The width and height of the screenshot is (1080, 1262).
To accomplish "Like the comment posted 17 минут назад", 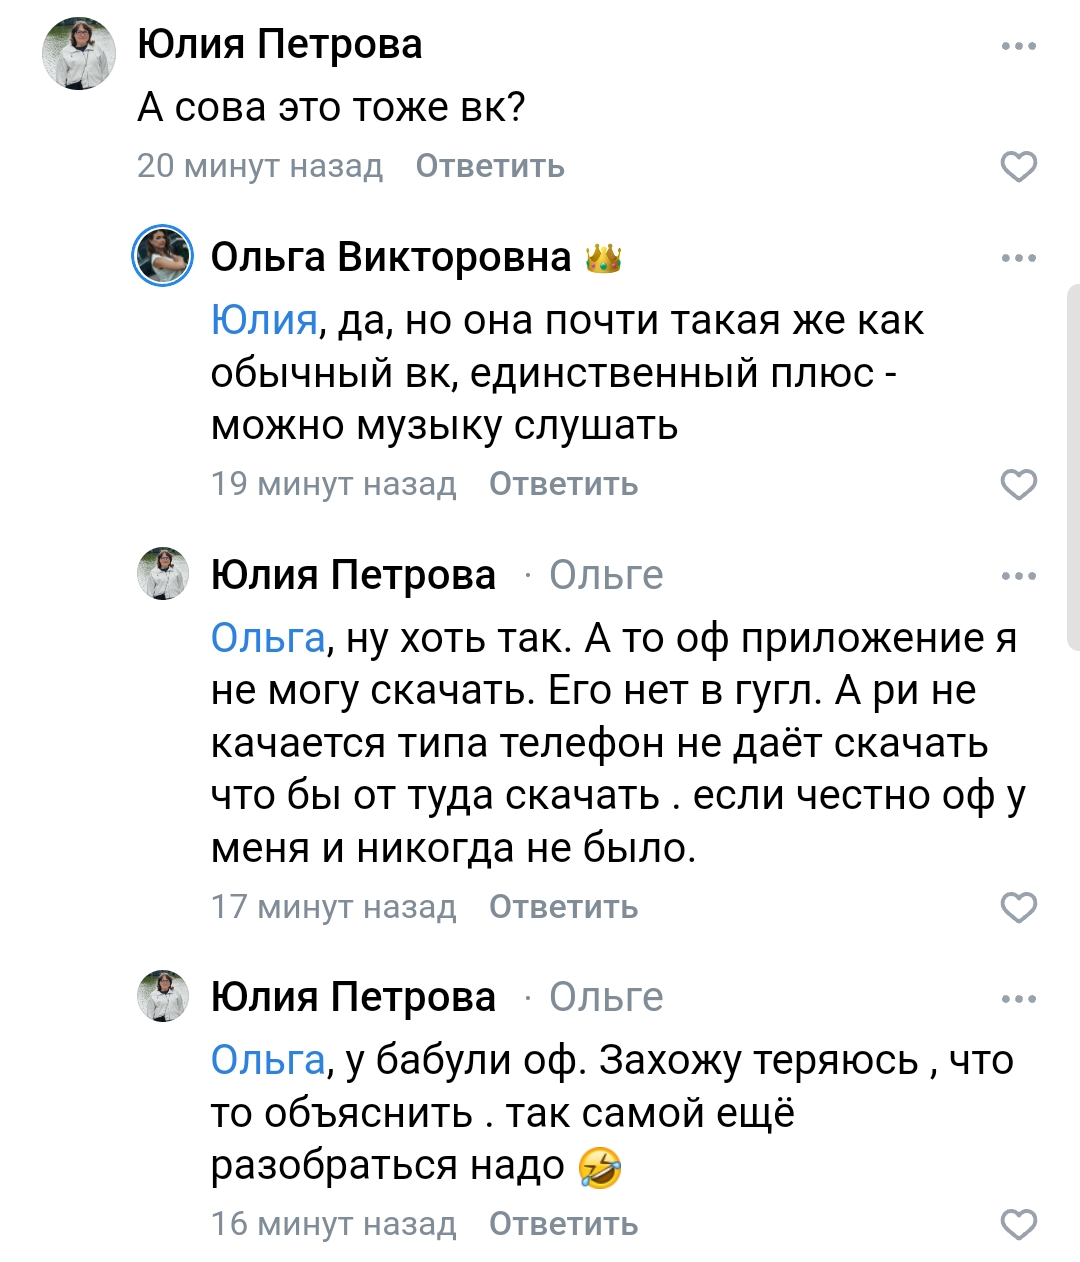I will pos(1018,907).
